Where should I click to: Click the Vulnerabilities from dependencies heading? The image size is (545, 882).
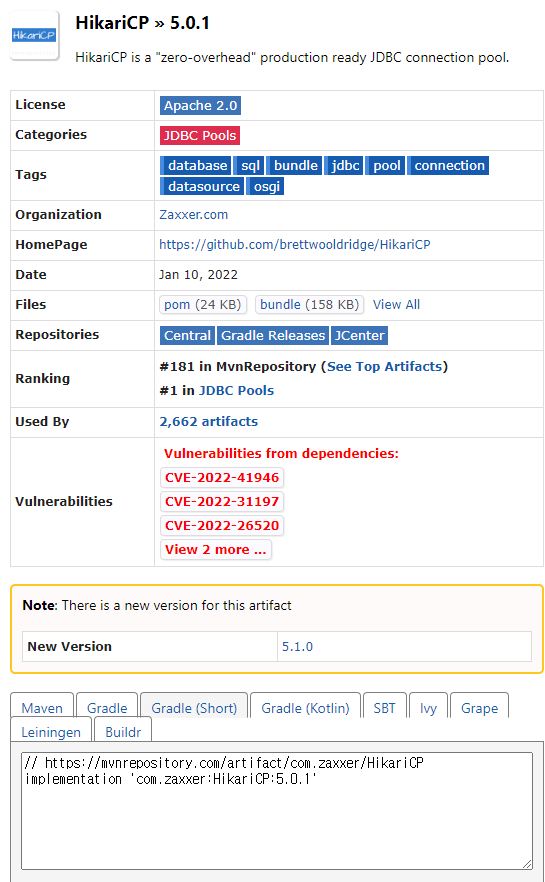[281, 453]
